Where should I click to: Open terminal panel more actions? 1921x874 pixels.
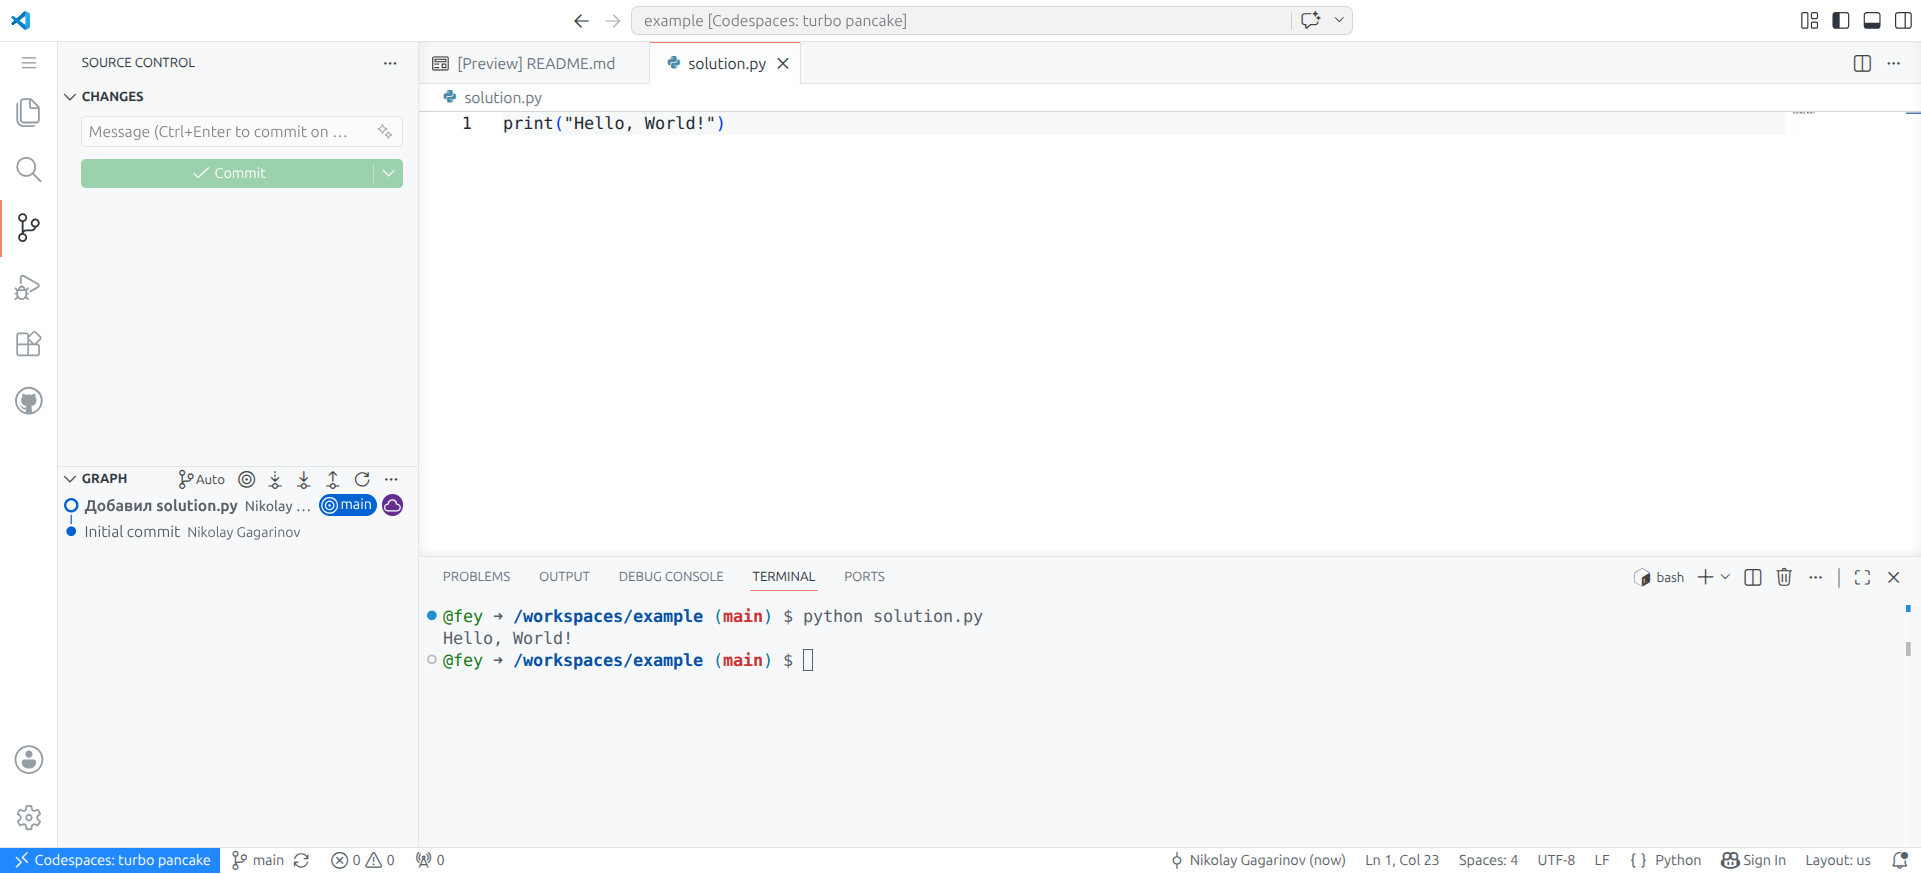(x=1816, y=577)
